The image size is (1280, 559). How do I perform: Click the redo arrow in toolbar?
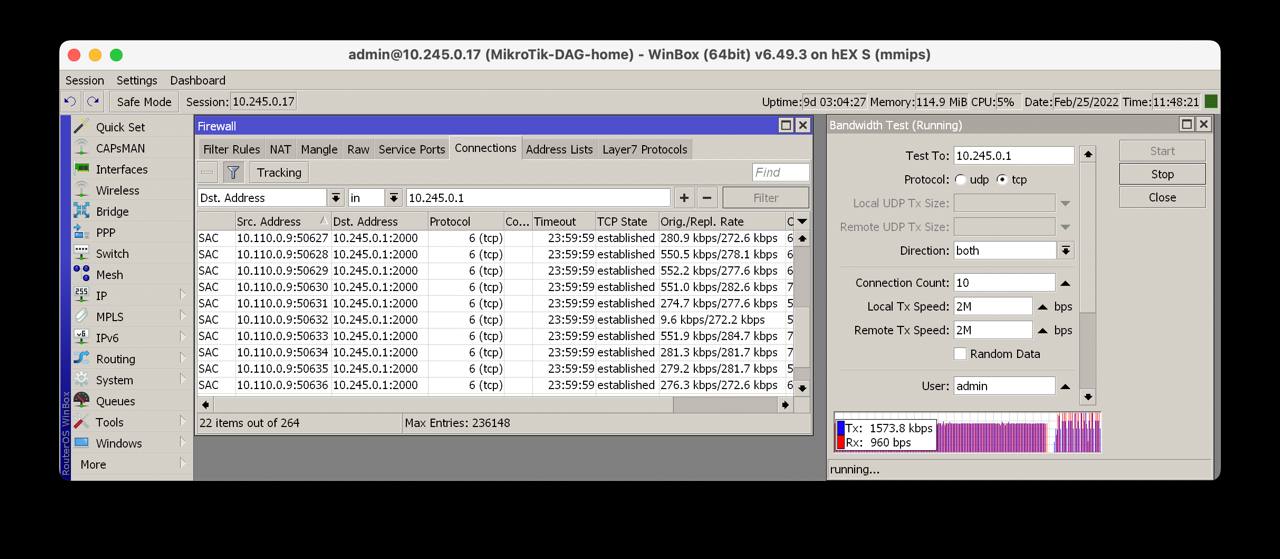(x=93, y=101)
